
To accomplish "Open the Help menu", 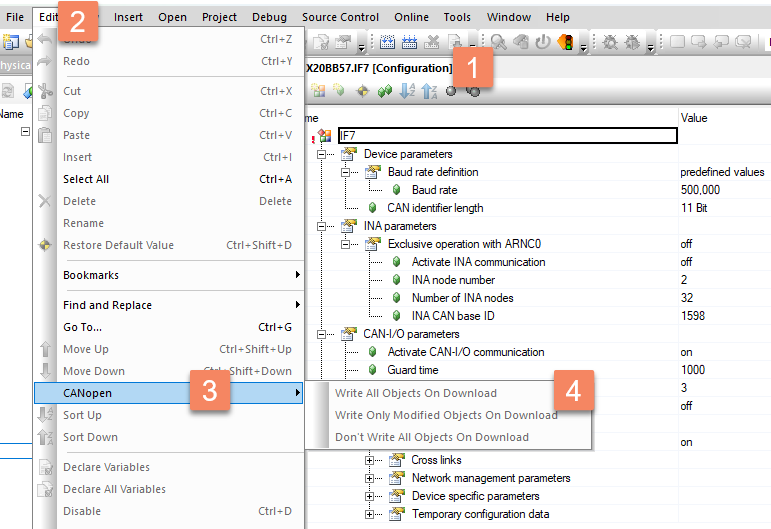I will pyautogui.click(x=558, y=17).
